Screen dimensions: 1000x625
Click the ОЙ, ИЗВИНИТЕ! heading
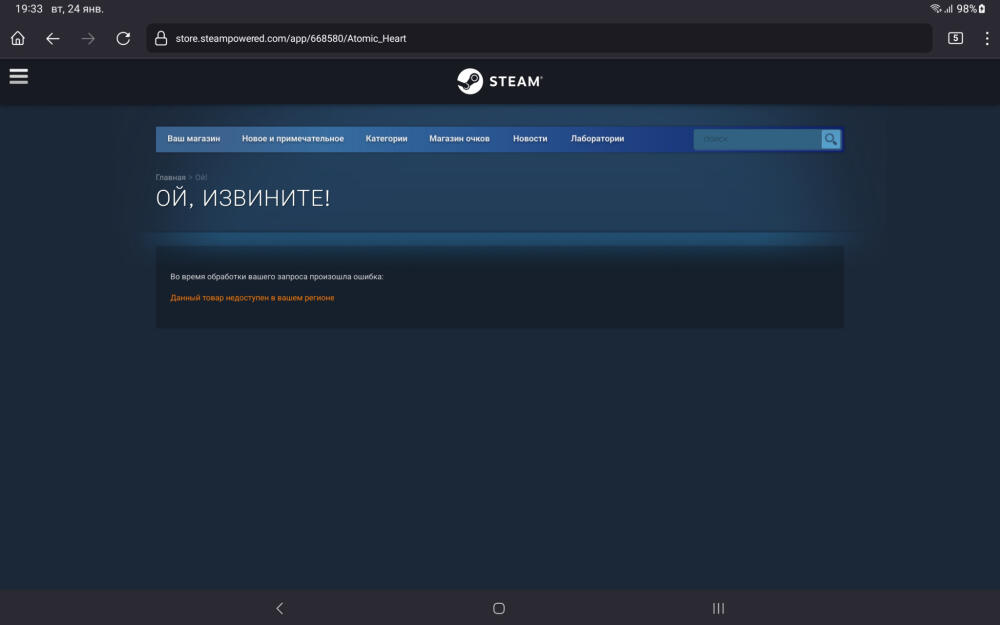243,198
